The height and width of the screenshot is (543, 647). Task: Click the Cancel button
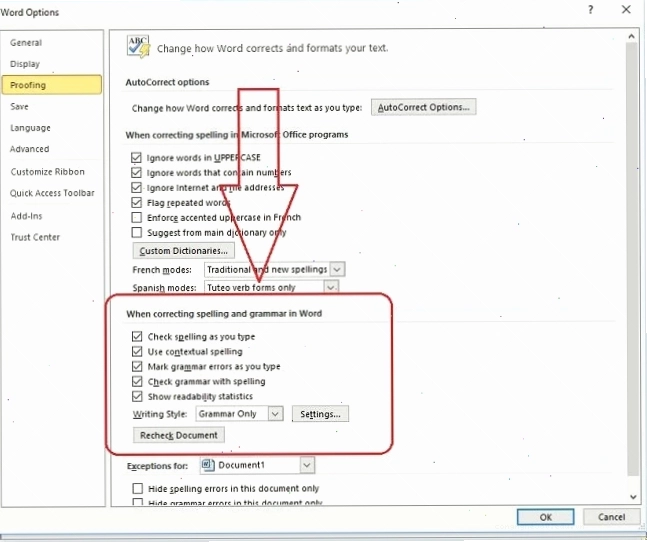612,517
